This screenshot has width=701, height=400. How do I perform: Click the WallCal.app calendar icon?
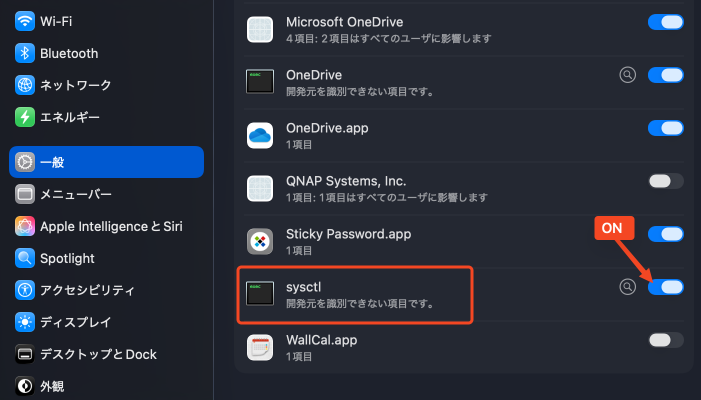(260, 347)
